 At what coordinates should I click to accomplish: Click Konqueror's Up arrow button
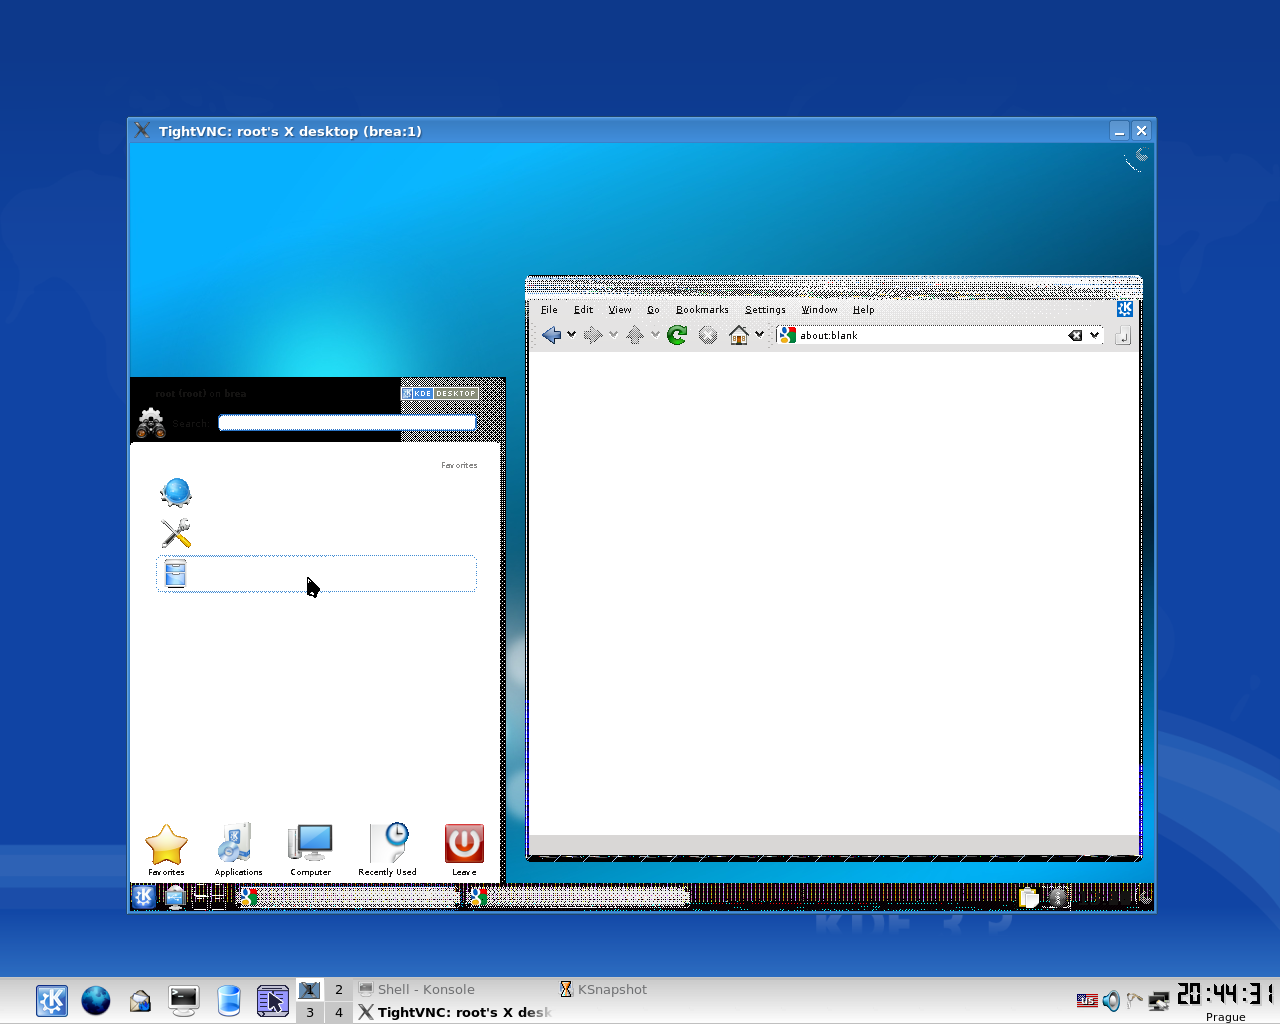click(635, 335)
